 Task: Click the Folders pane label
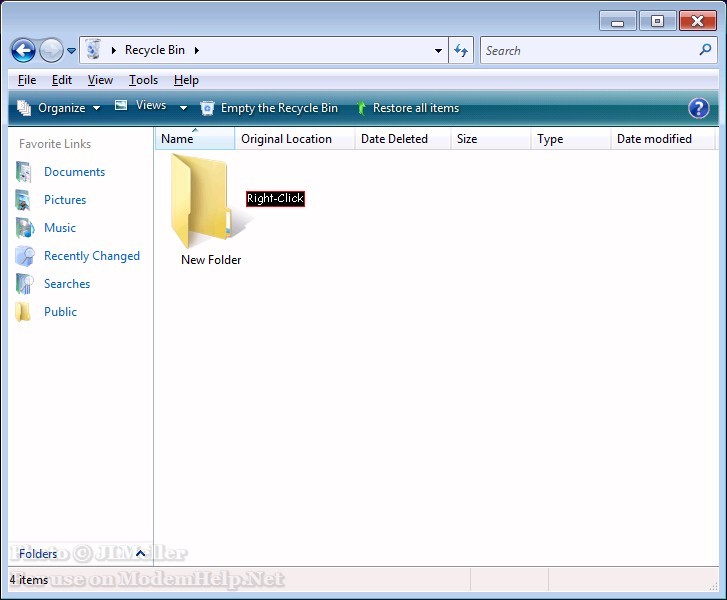coord(38,554)
